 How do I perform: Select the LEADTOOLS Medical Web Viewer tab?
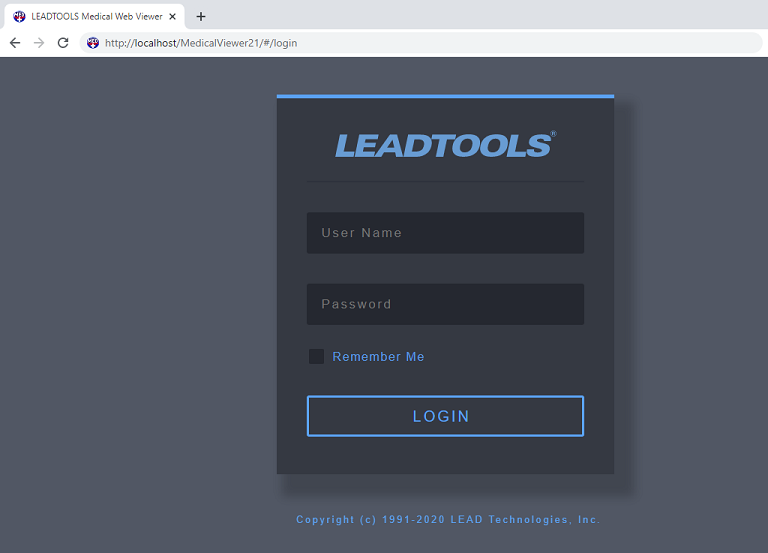[x=95, y=17]
